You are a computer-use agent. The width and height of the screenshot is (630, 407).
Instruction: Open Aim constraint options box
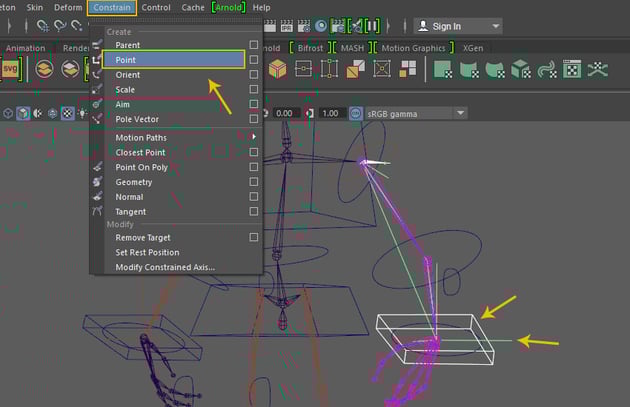coord(254,104)
